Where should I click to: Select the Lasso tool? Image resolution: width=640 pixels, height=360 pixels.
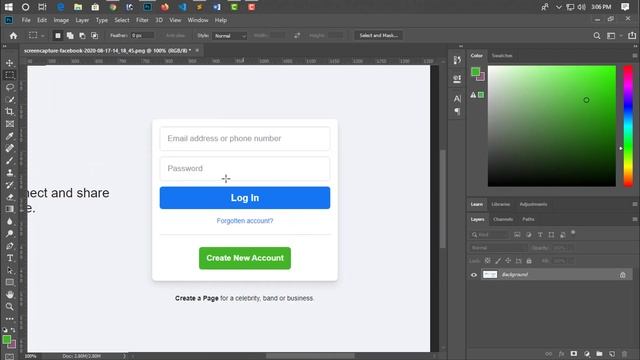[10, 87]
